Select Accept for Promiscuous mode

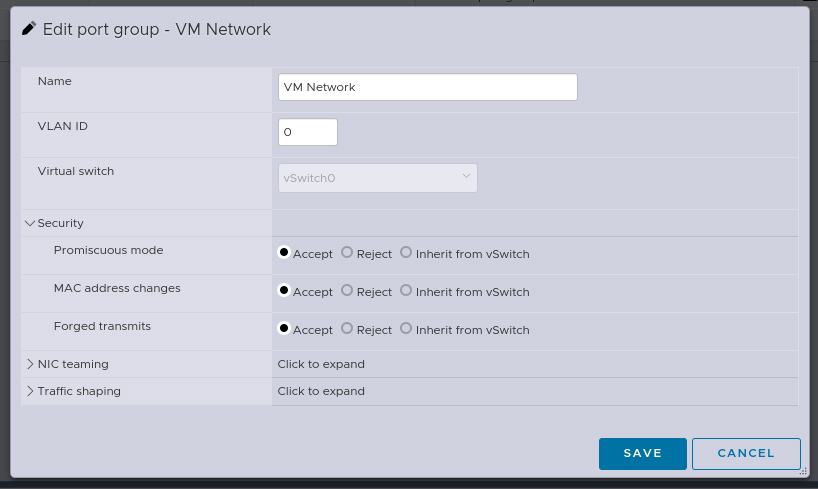pyautogui.click(x=284, y=253)
